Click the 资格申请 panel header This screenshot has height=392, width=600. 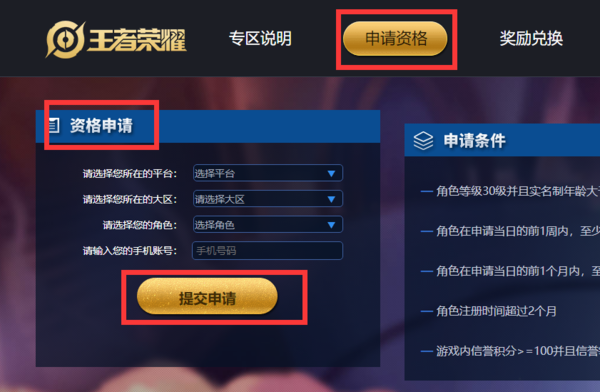click(x=208, y=126)
